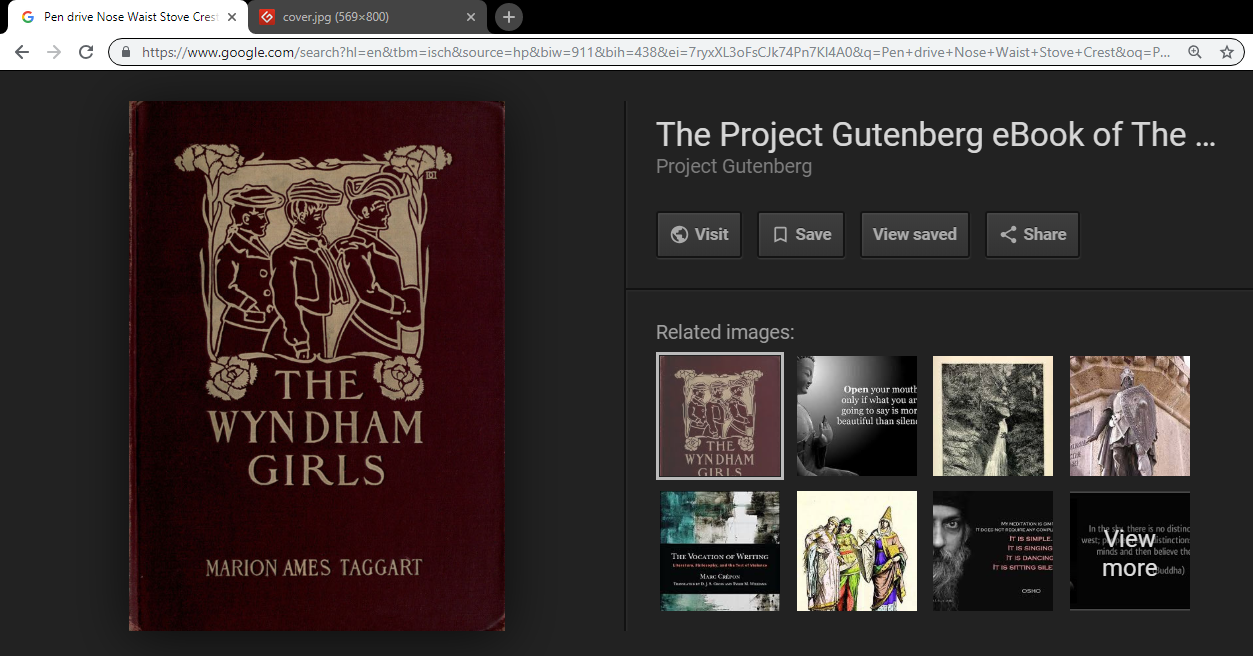Save this image to collections
The width and height of the screenshot is (1253, 656).
coord(801,234)
